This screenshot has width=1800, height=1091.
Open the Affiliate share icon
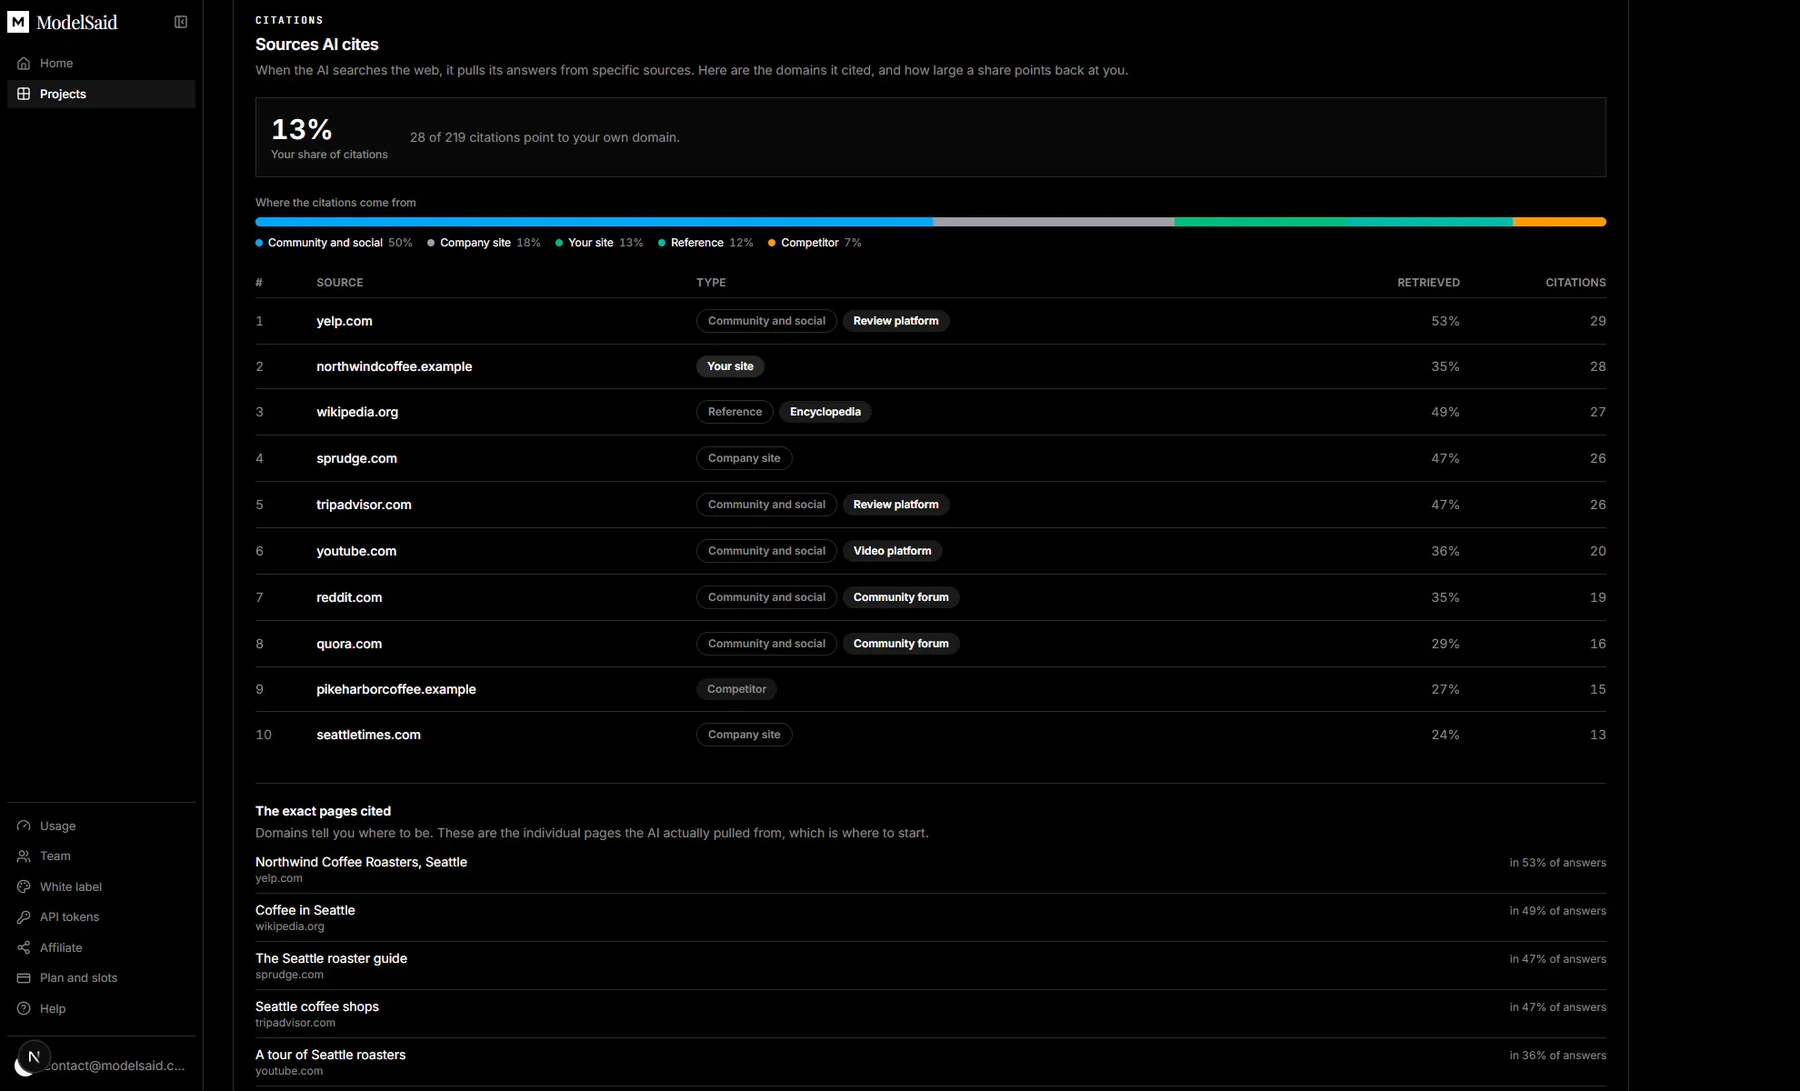(24, 948)
